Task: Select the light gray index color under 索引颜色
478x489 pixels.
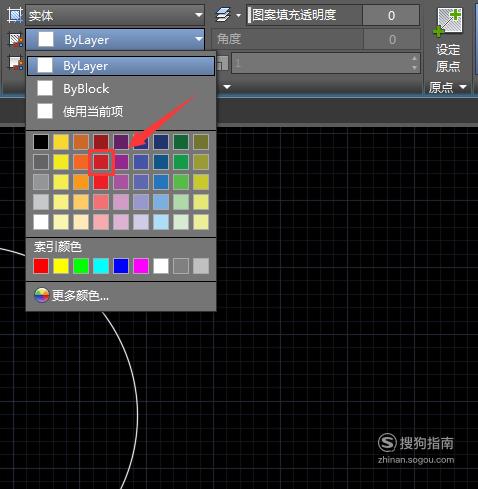Action: pyautogui.click(x=201, y=266)
